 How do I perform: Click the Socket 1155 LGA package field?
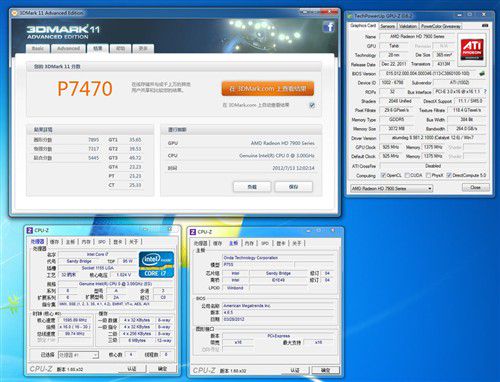click(98, 268)
